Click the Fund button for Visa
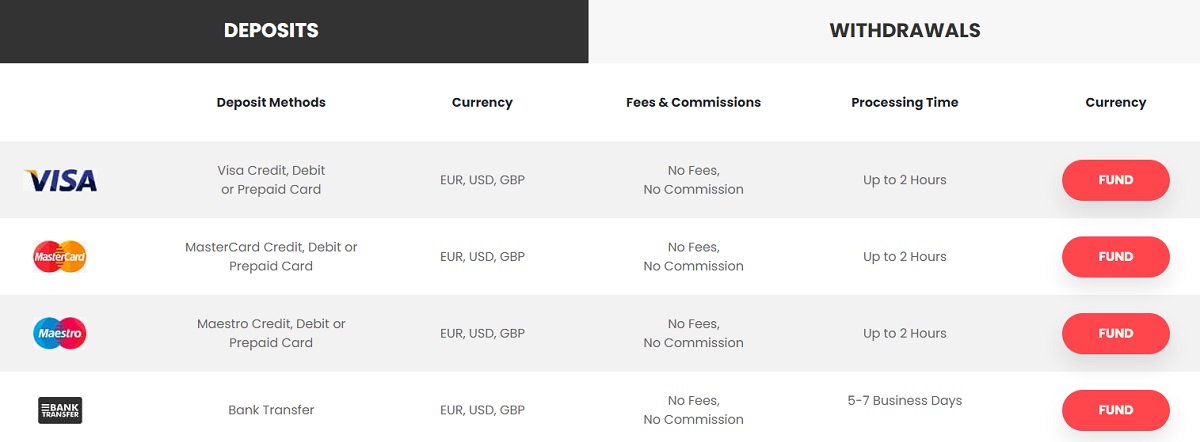1200x442 pixels. [x=1116, y=180]
